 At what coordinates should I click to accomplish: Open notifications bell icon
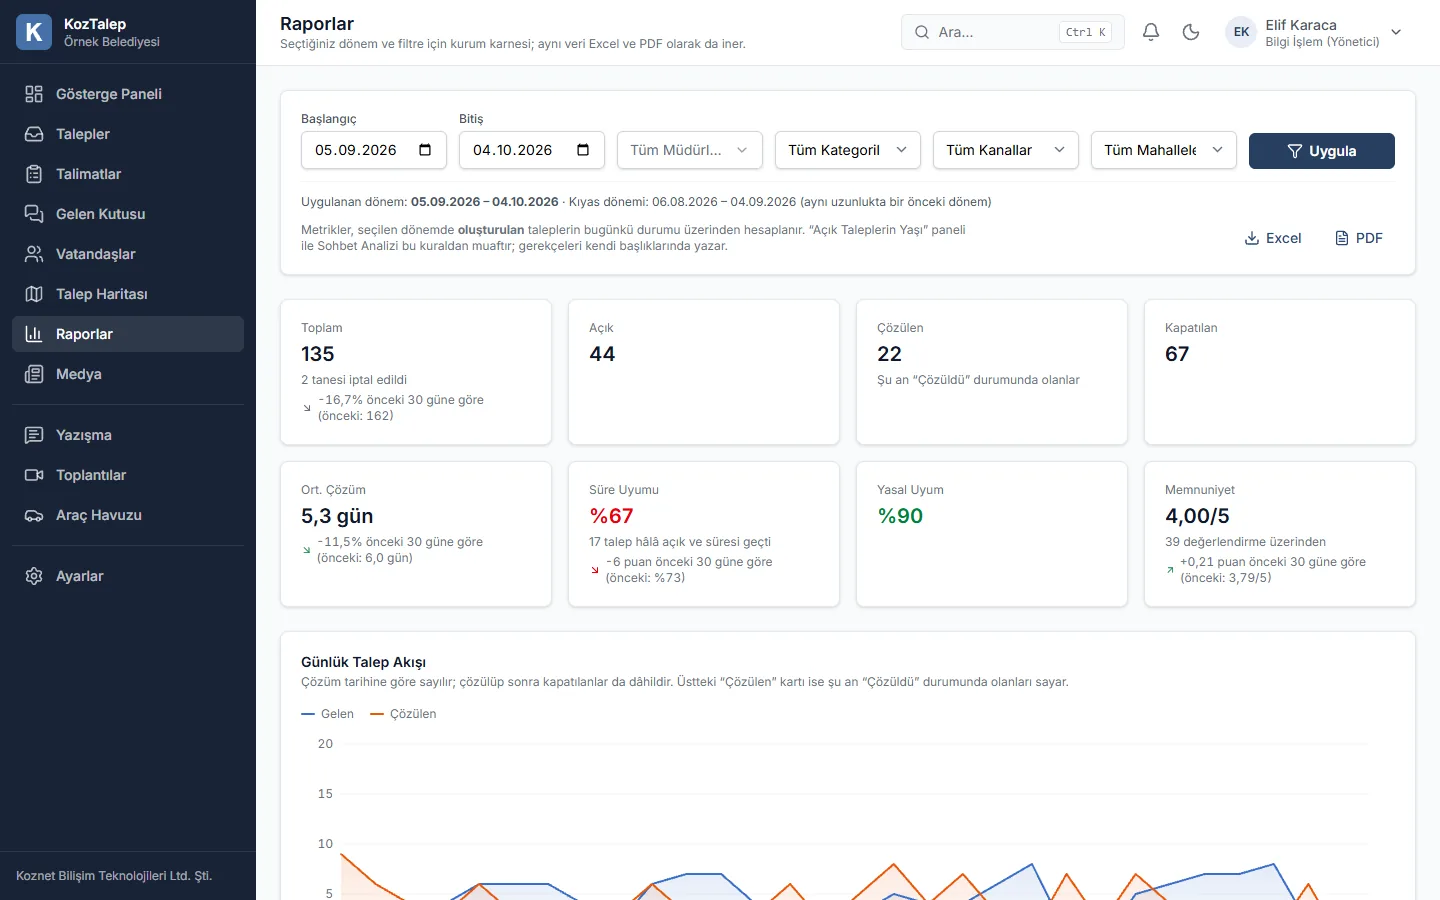1151,32
